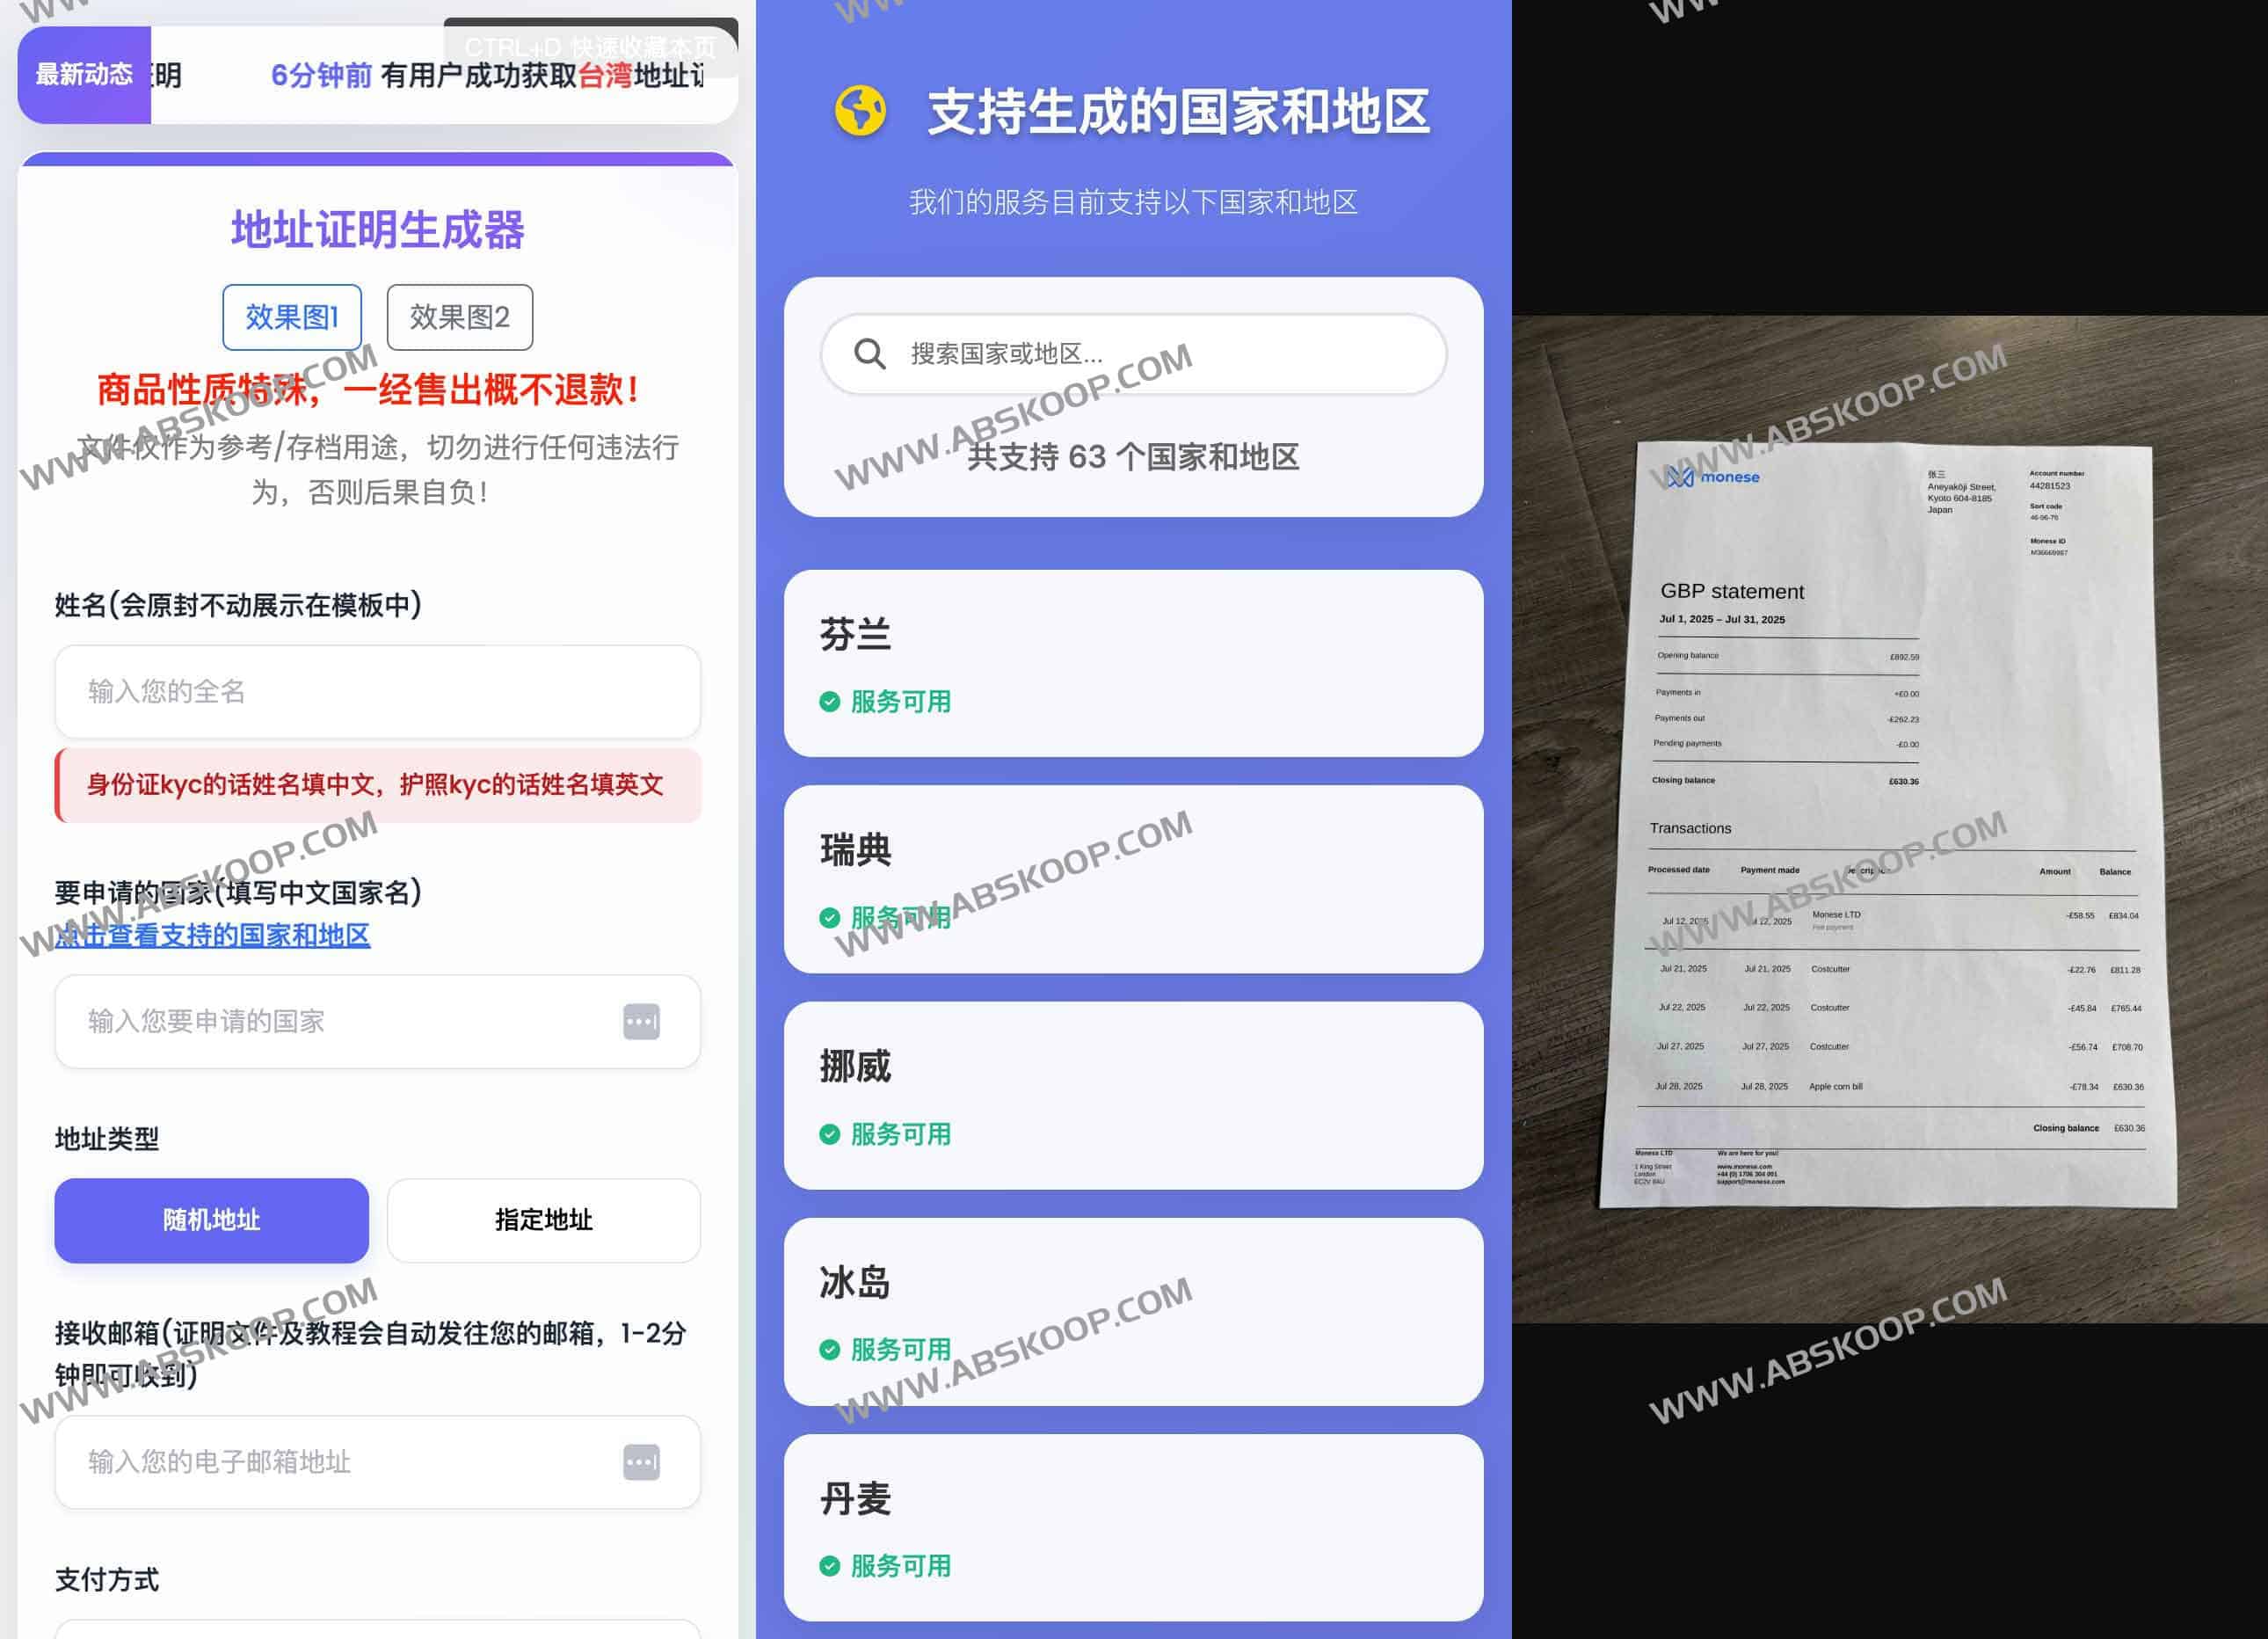Click the 搜索国家或地区 search box

[1130, 355]
